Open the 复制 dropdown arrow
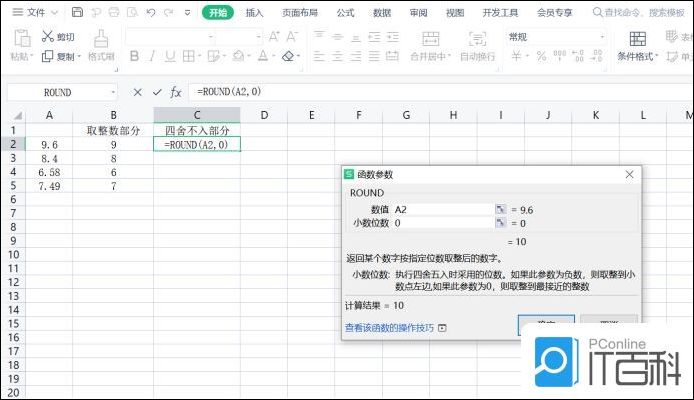The image size is (694, 400). (x=79, y=57)
